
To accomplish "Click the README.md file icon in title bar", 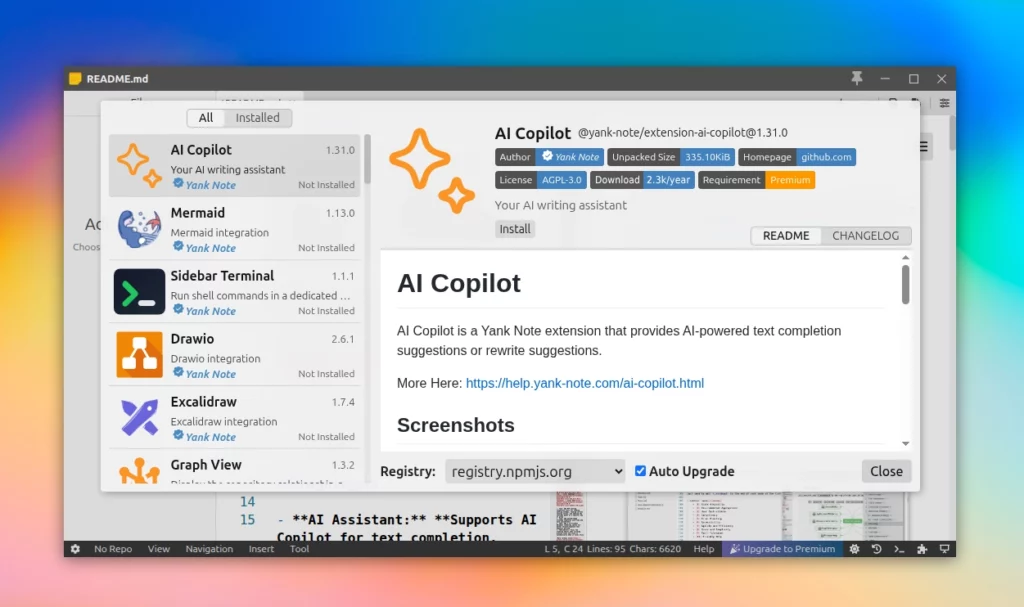I will click(75, 78).
